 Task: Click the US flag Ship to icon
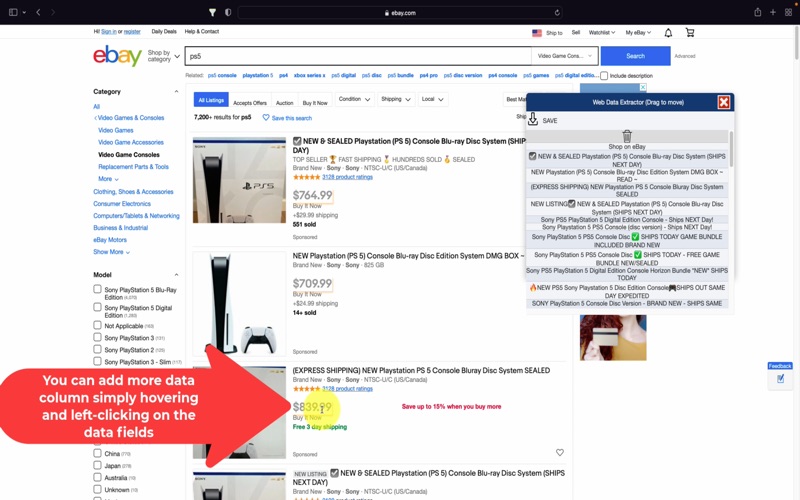click(537, 33)
